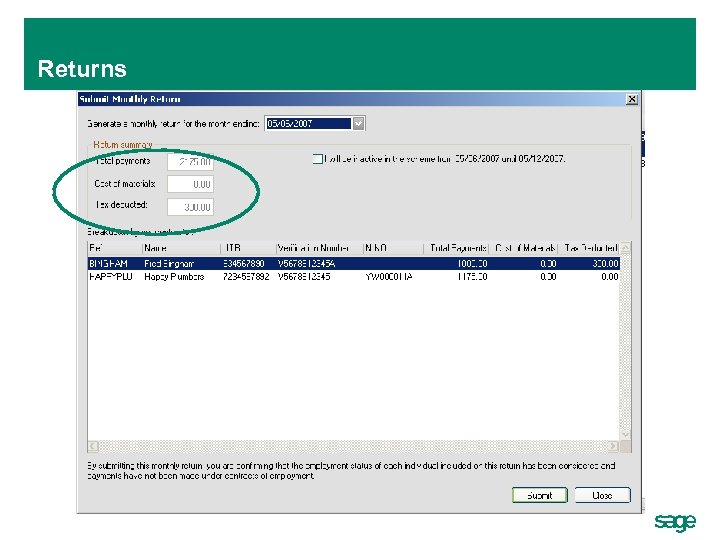Sort by the Total Payments column header
Viewport: 720px width, 540px height.
(456, 248)
